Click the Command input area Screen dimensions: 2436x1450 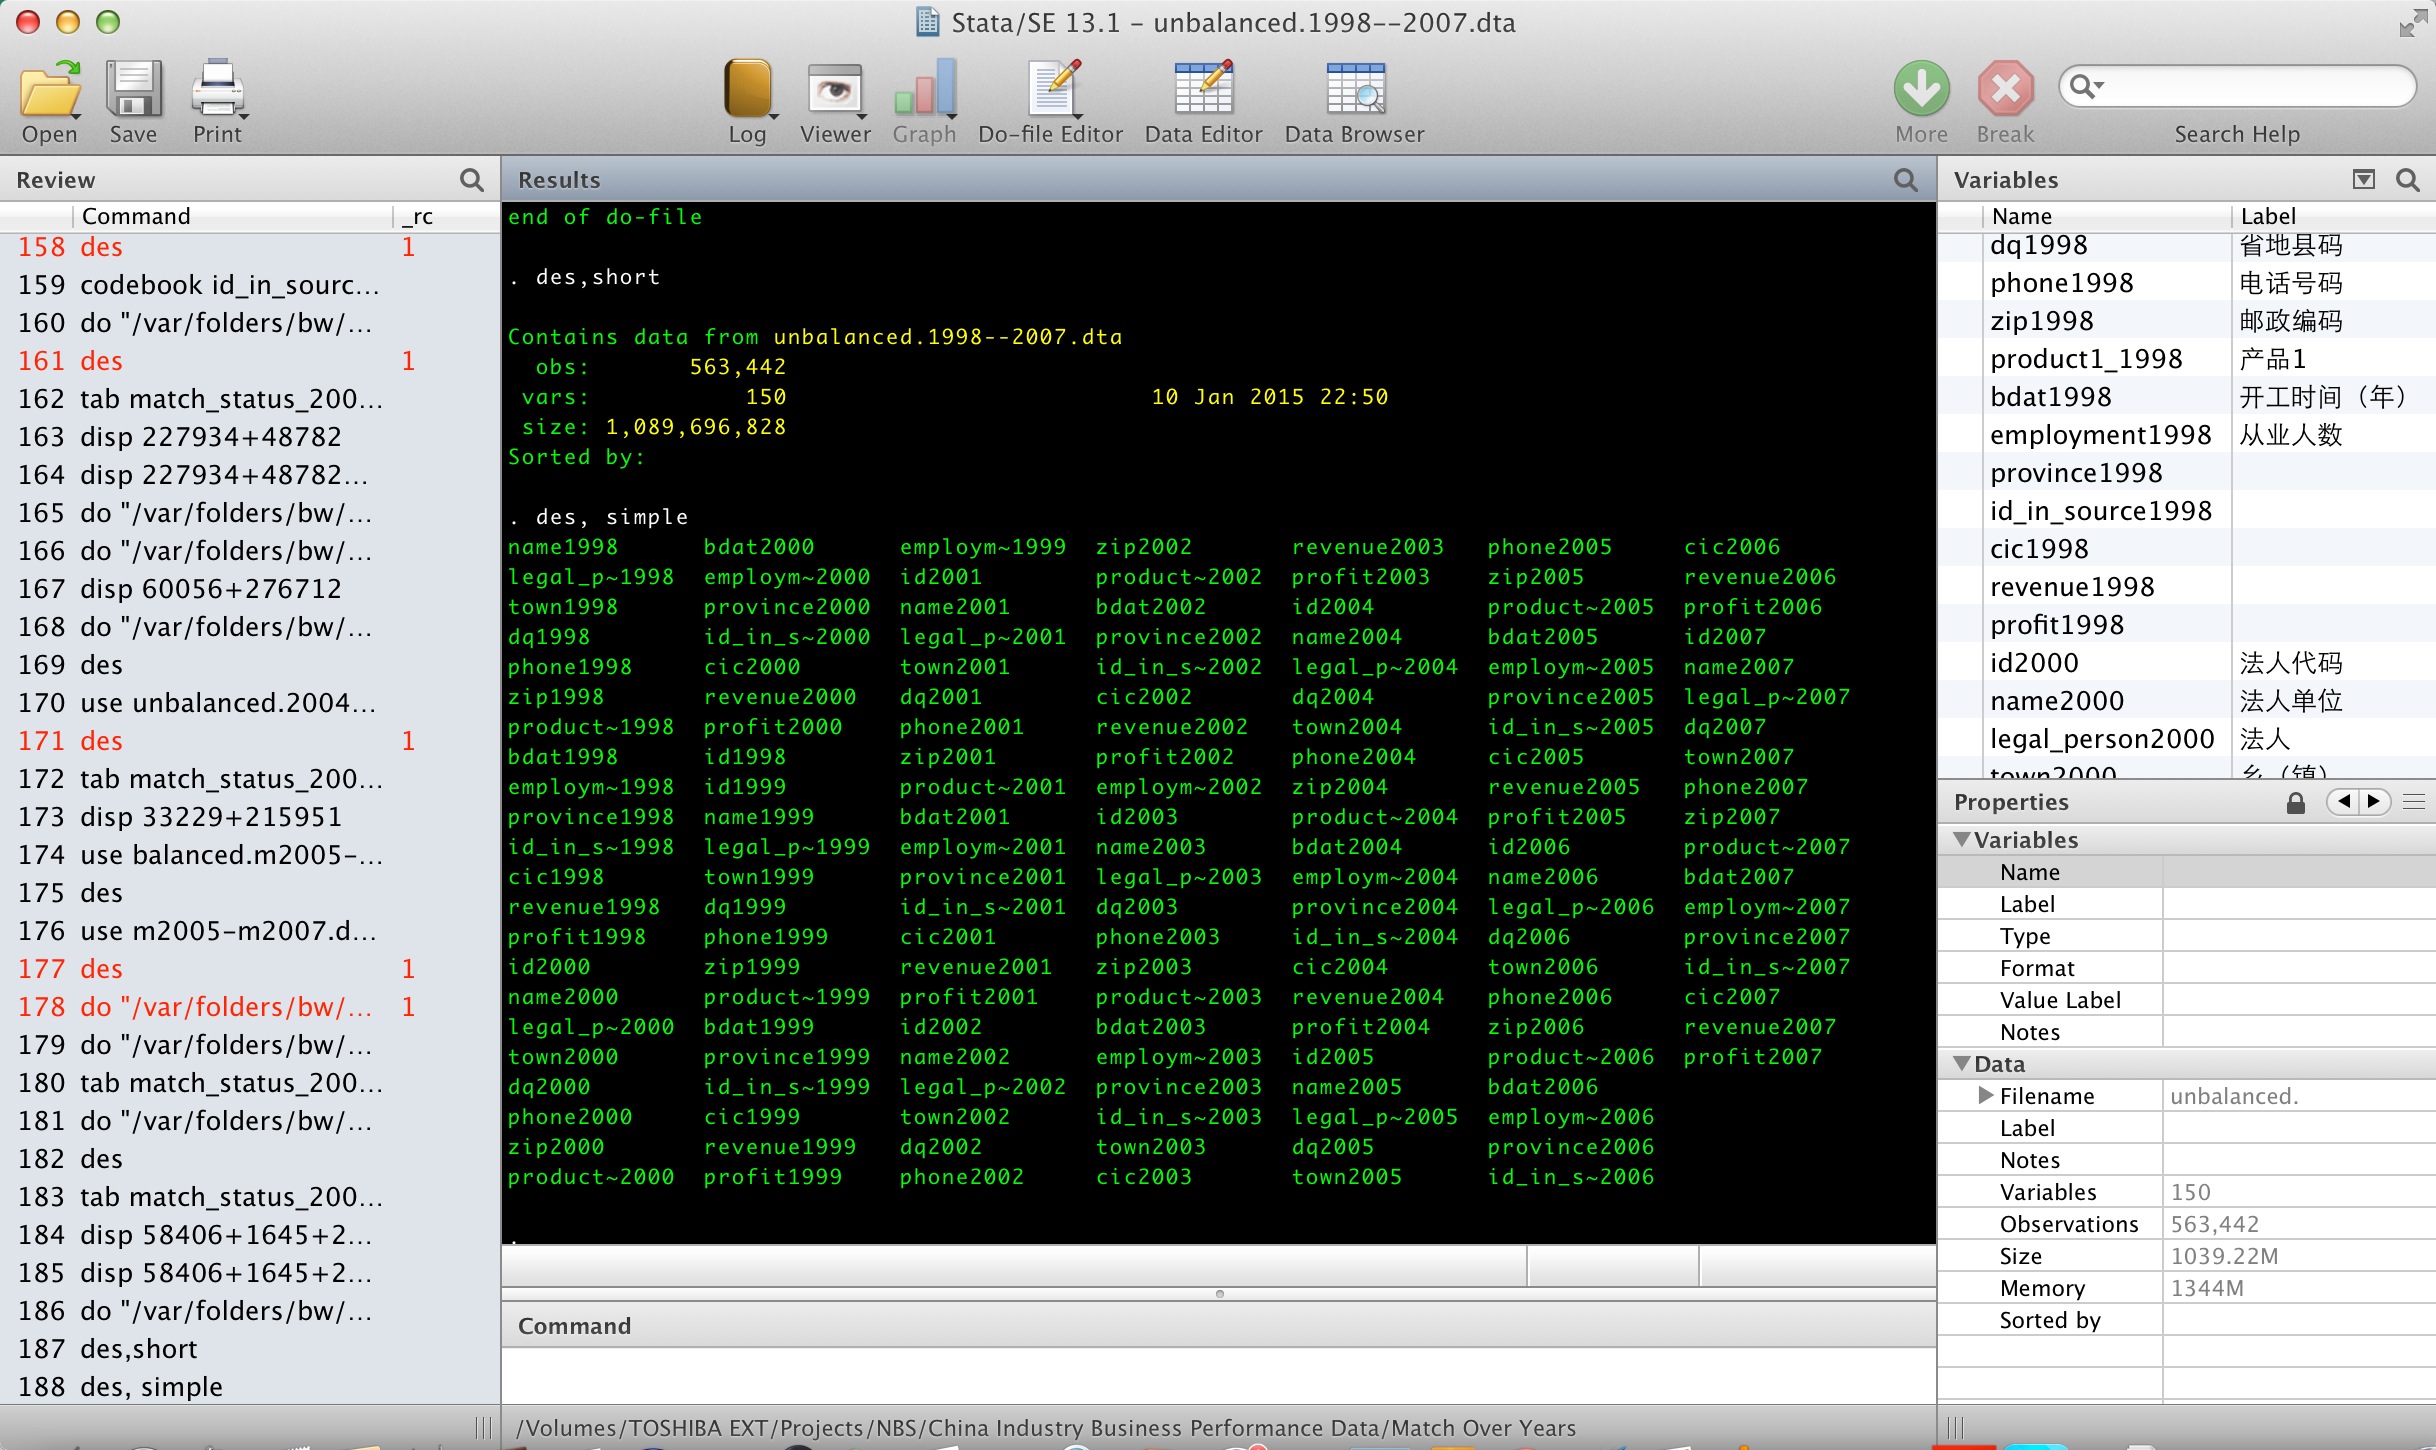(x=1218, y=1376)
